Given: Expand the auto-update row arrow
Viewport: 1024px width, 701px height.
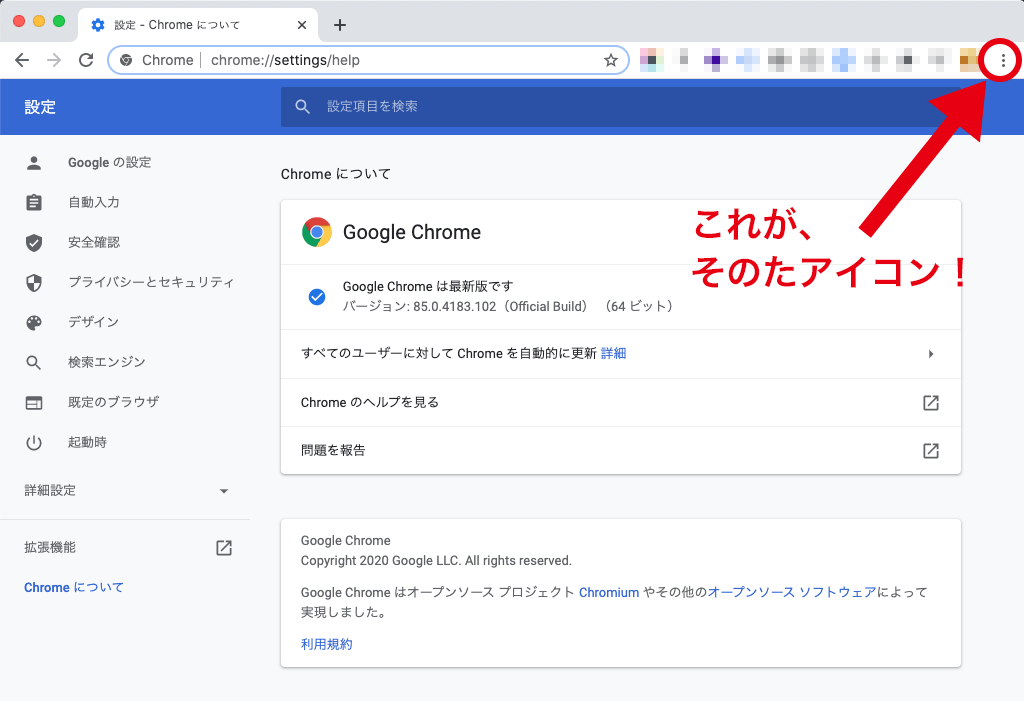Looking at the screenshot, I should point(931,354).
